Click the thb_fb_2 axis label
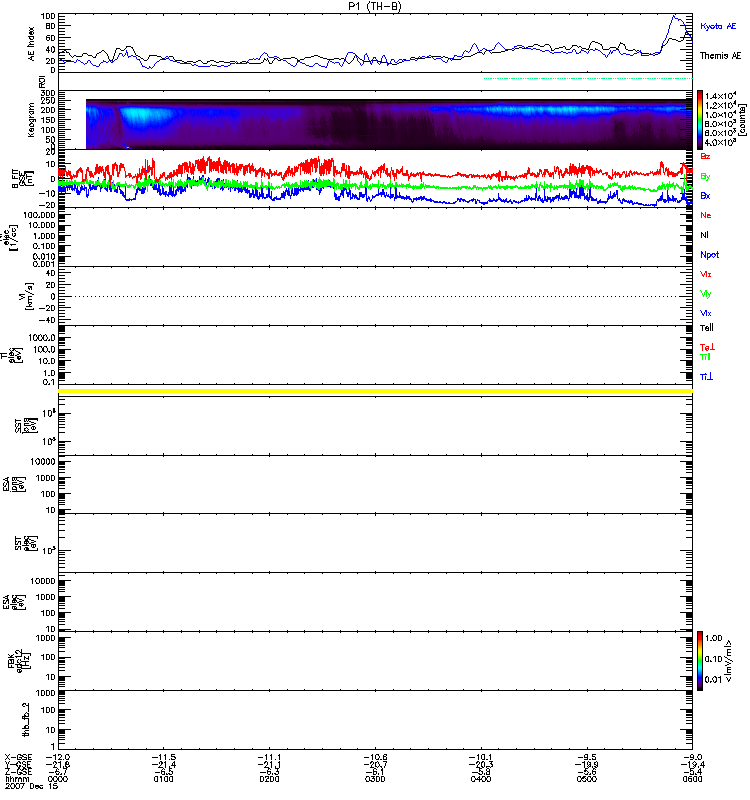The width and height of the screenshot is (750, 800). pyautogui.click(x=26, y=719)
